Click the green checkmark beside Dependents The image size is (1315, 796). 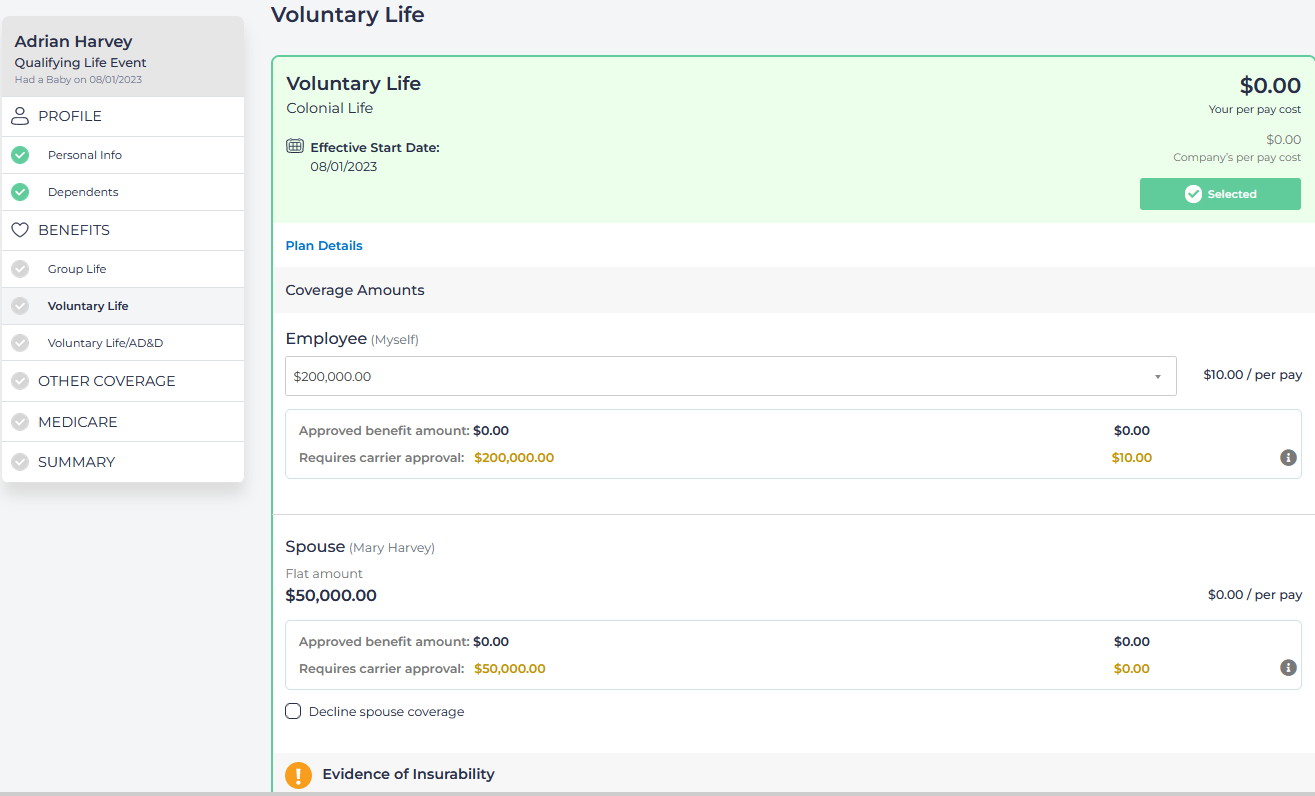pos(20,192)
